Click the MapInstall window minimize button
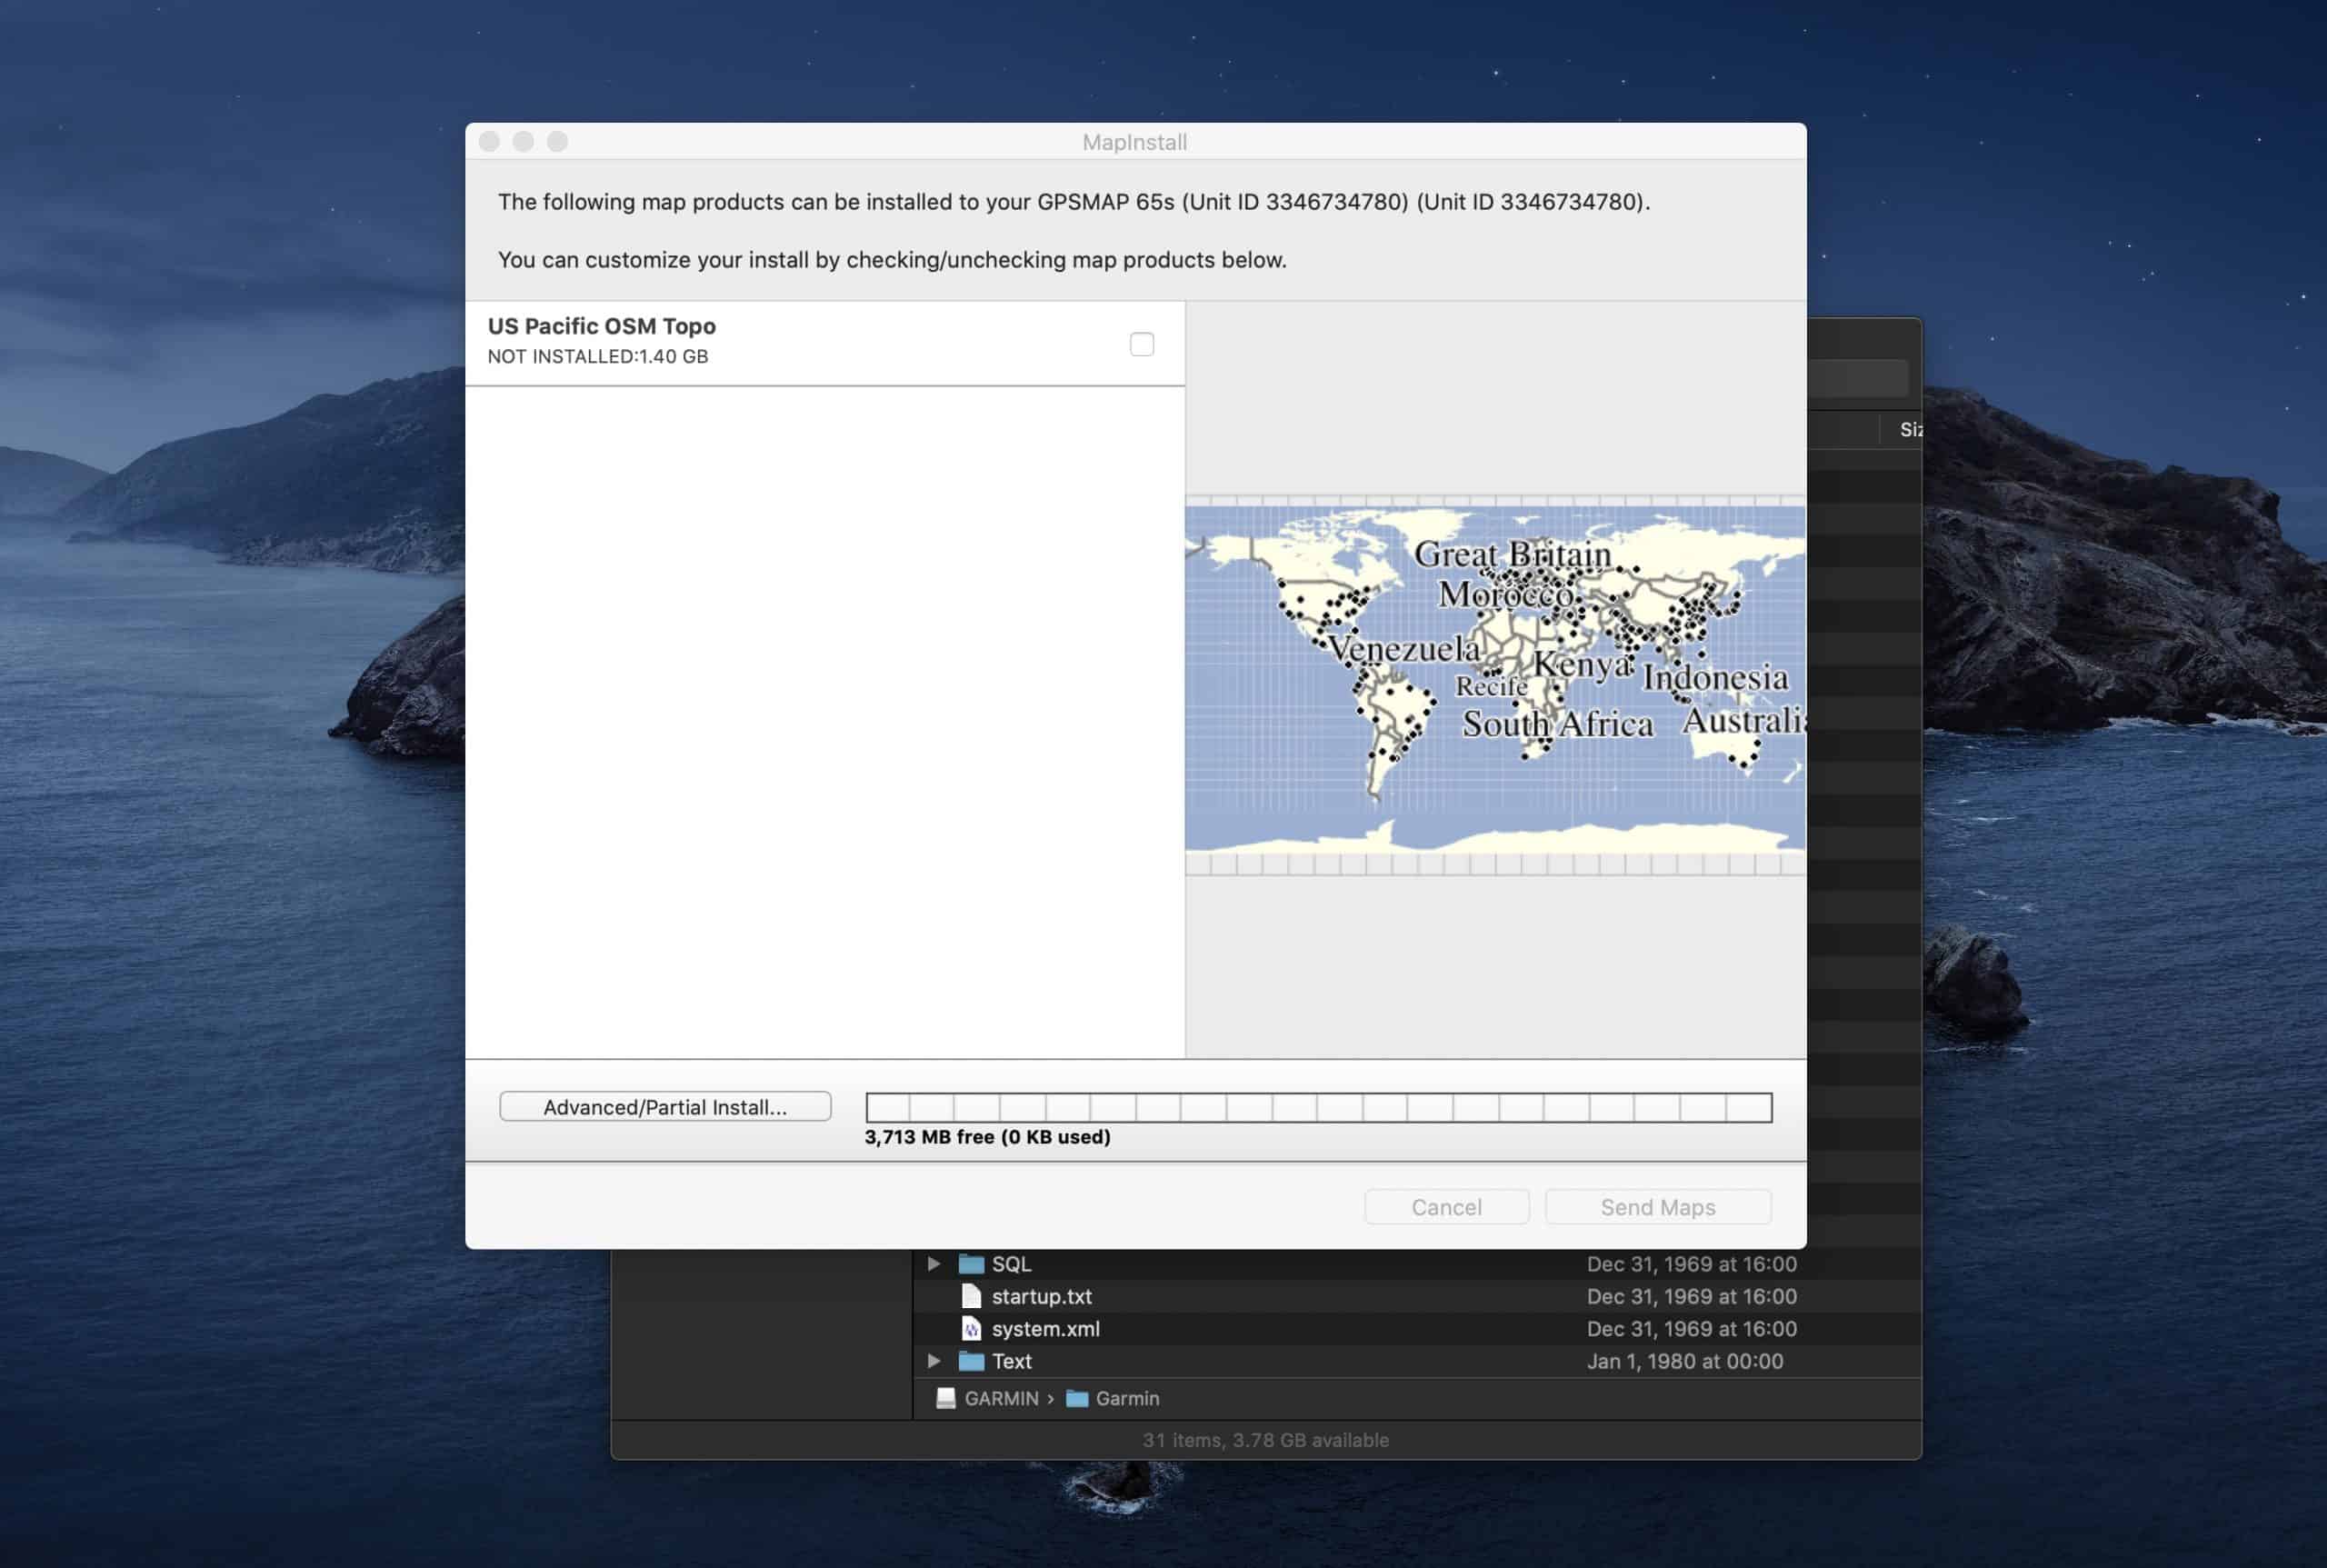Image resolution: width=2327 pixels, height=1568 pixels. click(523, 142)
